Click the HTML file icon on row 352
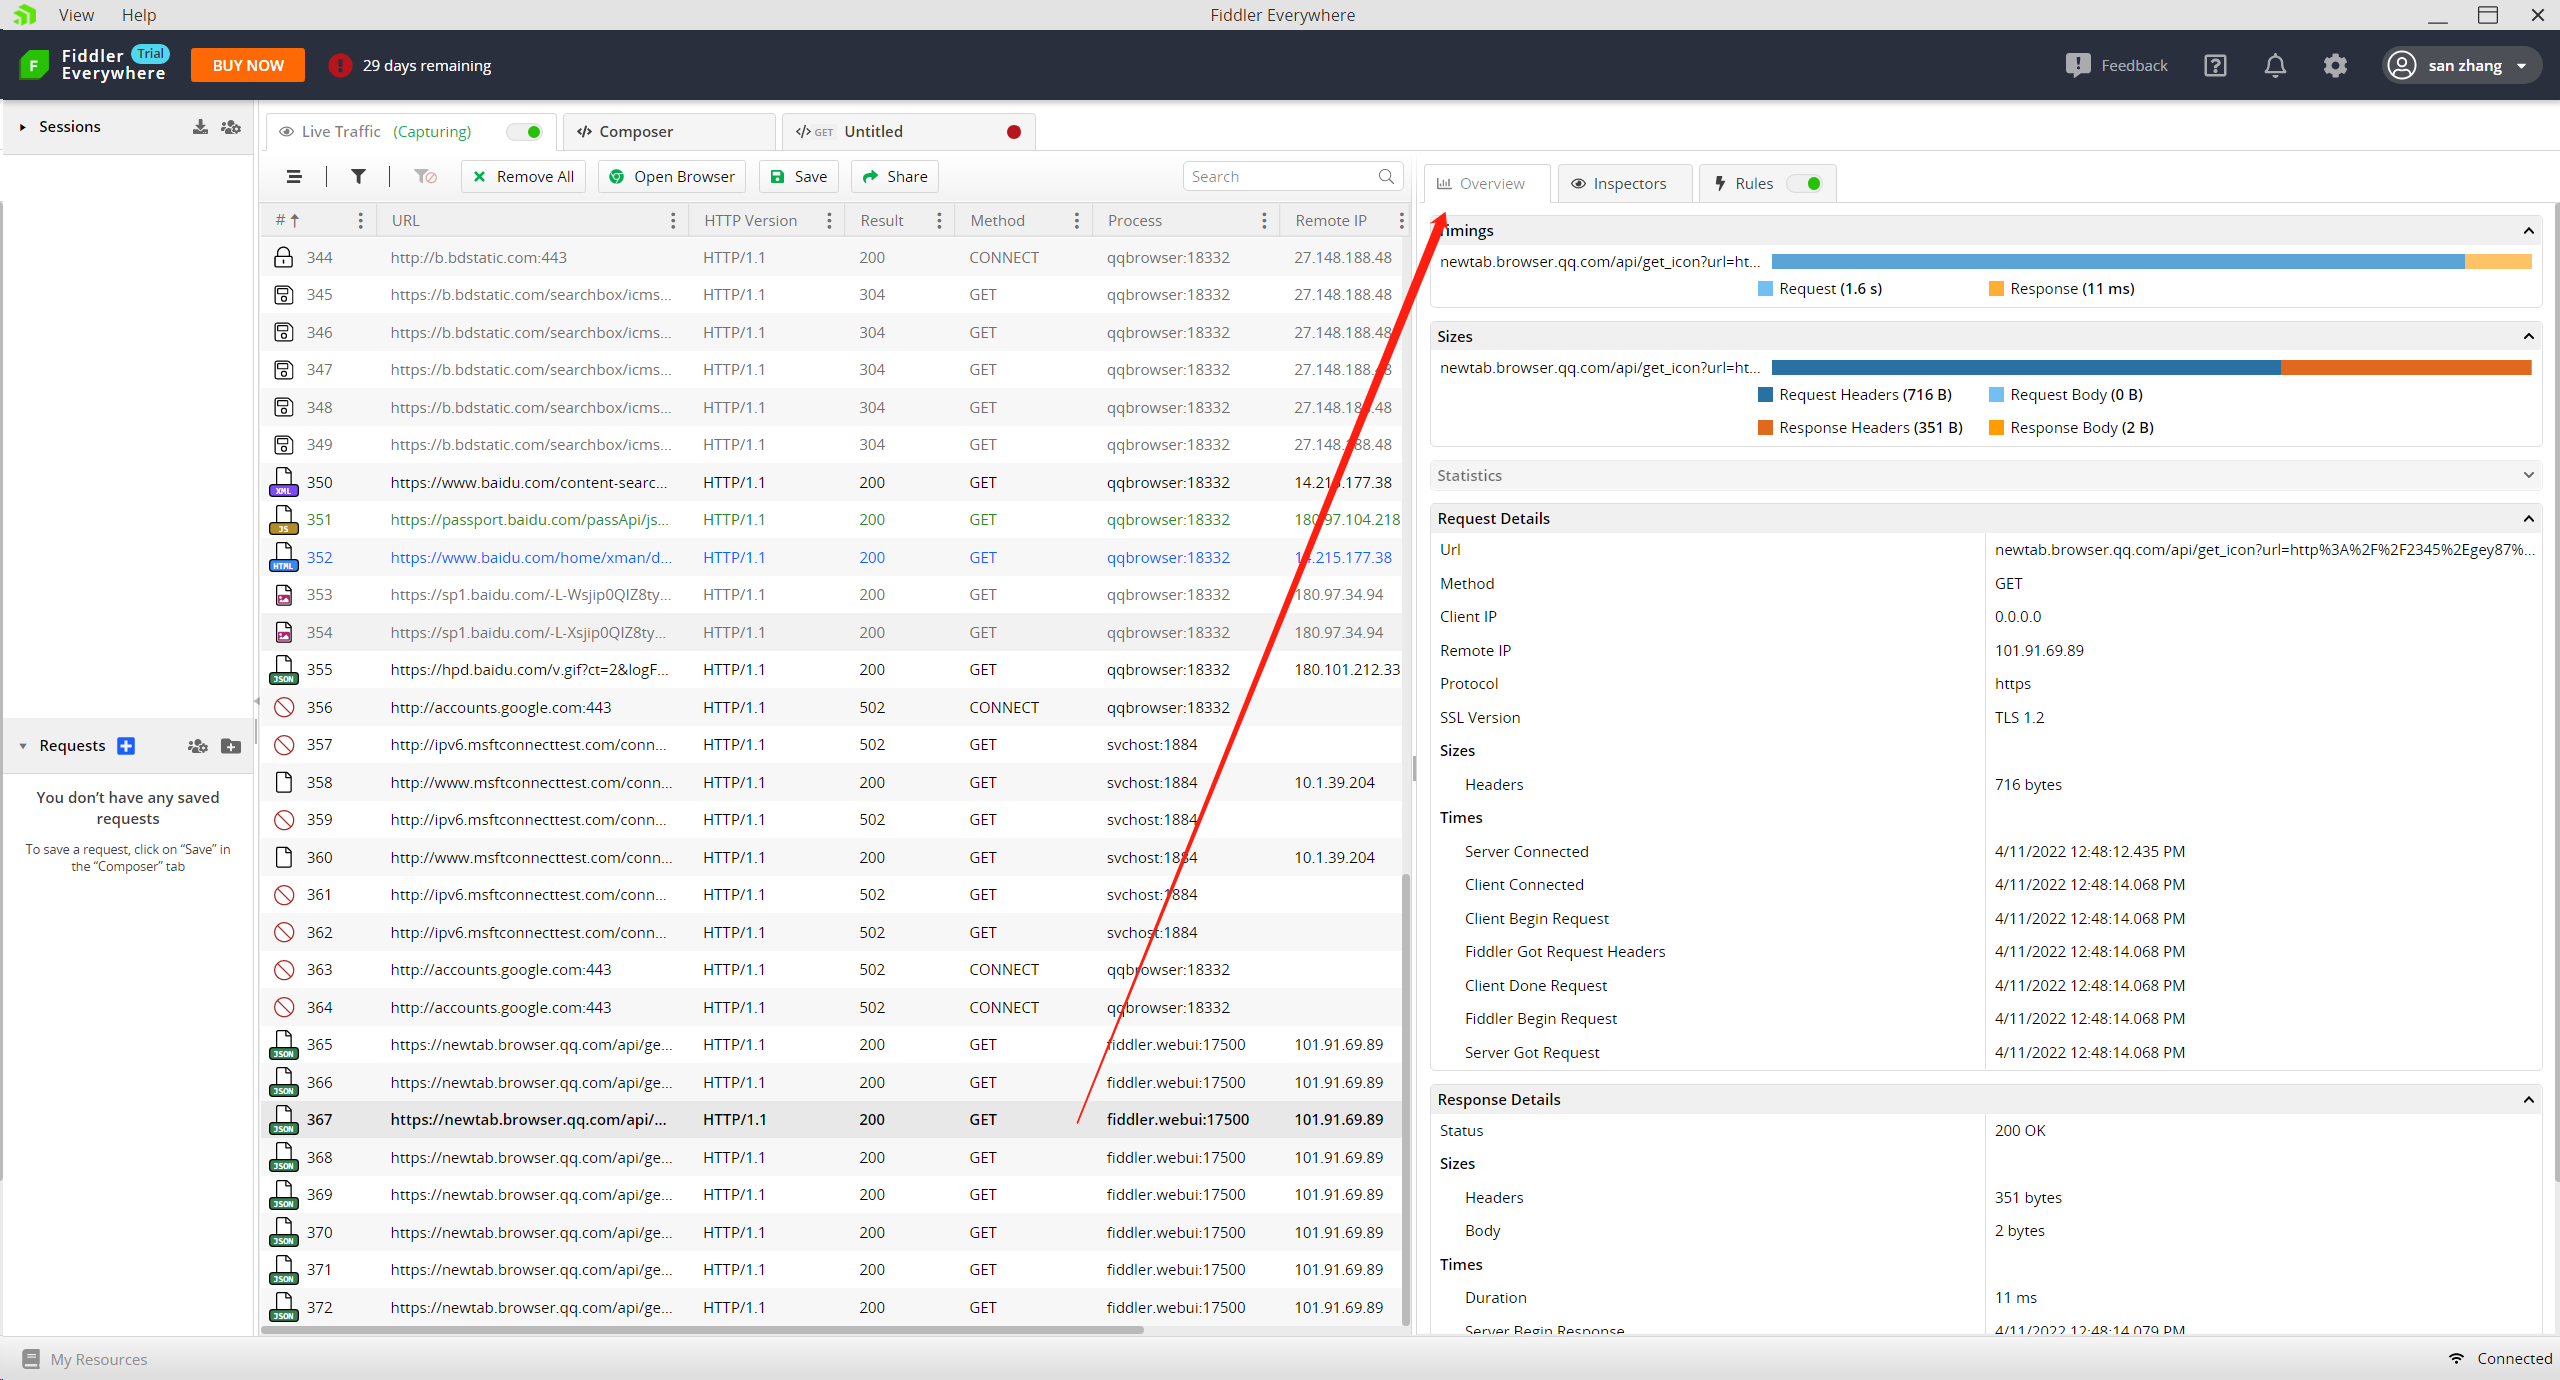The width and height of the screenshot is (2560, 1380). [284, 558]
